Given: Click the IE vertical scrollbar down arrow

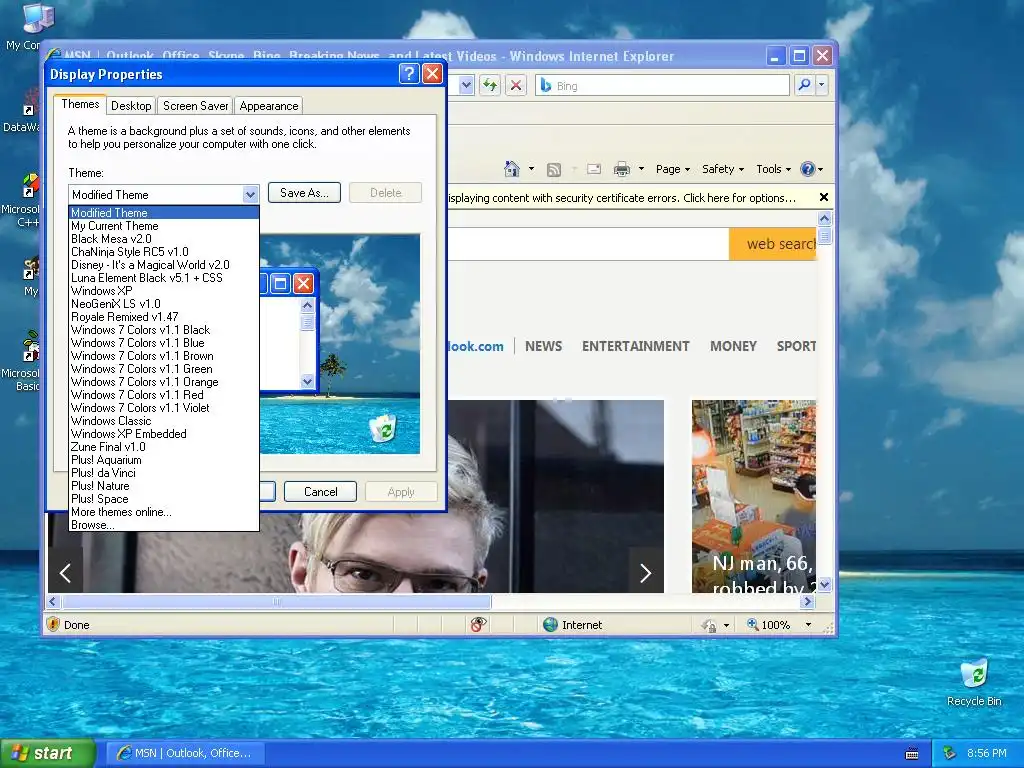Looking at the screenshot, I should click(824, 584).
